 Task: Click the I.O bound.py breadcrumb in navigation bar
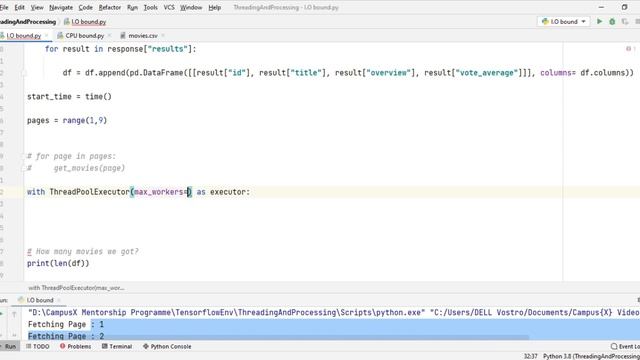click(85, 22)
